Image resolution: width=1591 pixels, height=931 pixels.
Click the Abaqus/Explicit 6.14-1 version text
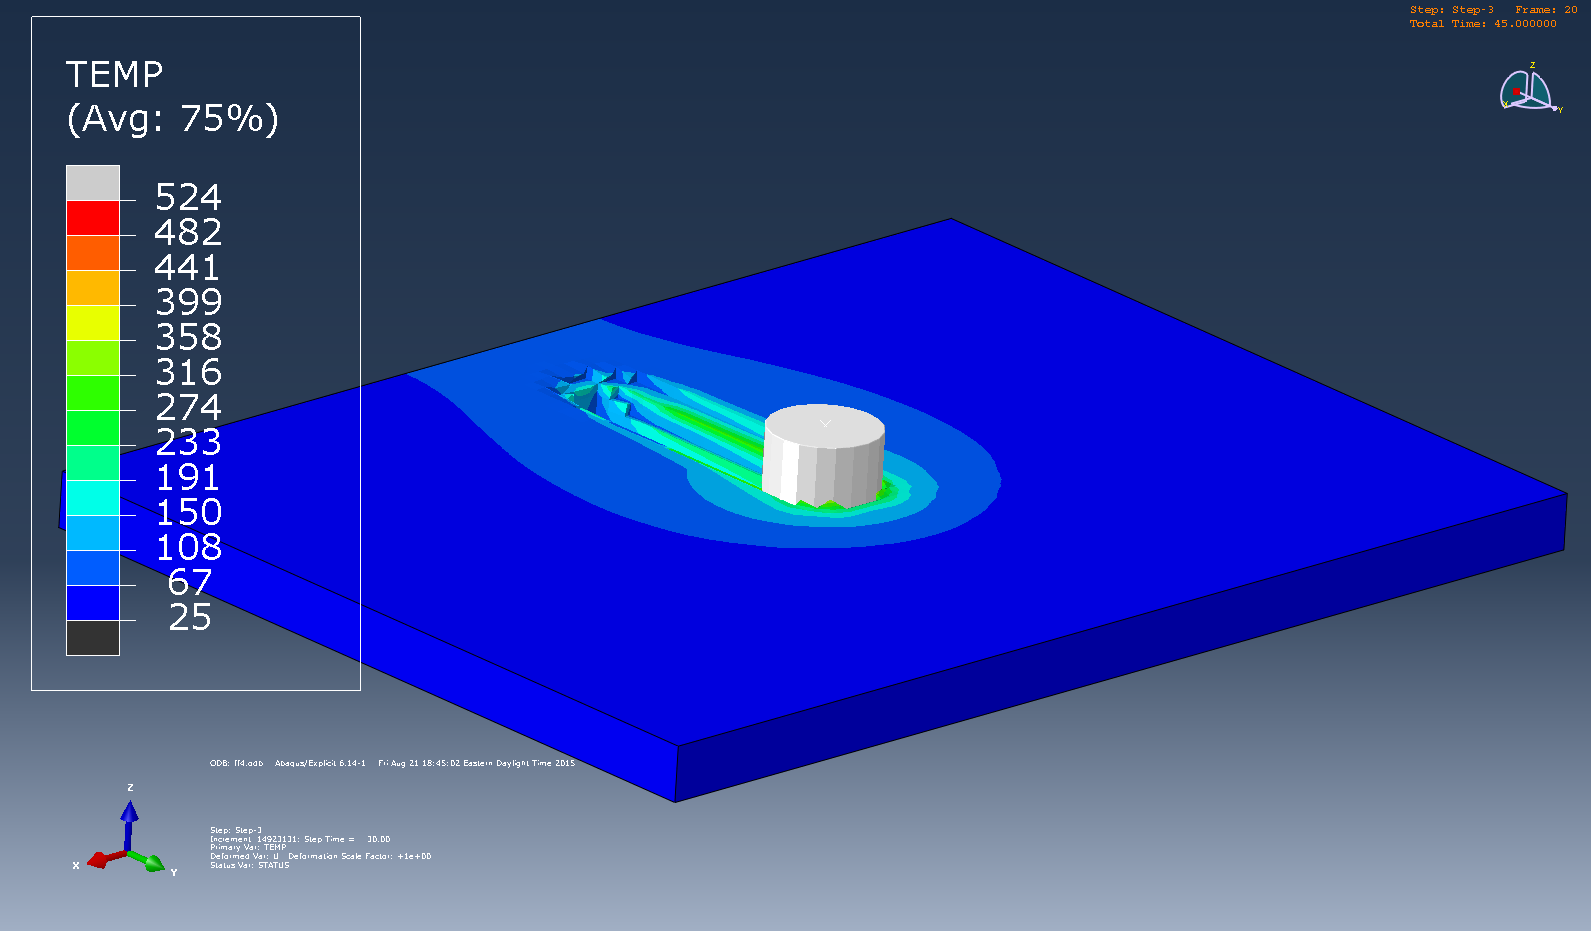[320, 763]
